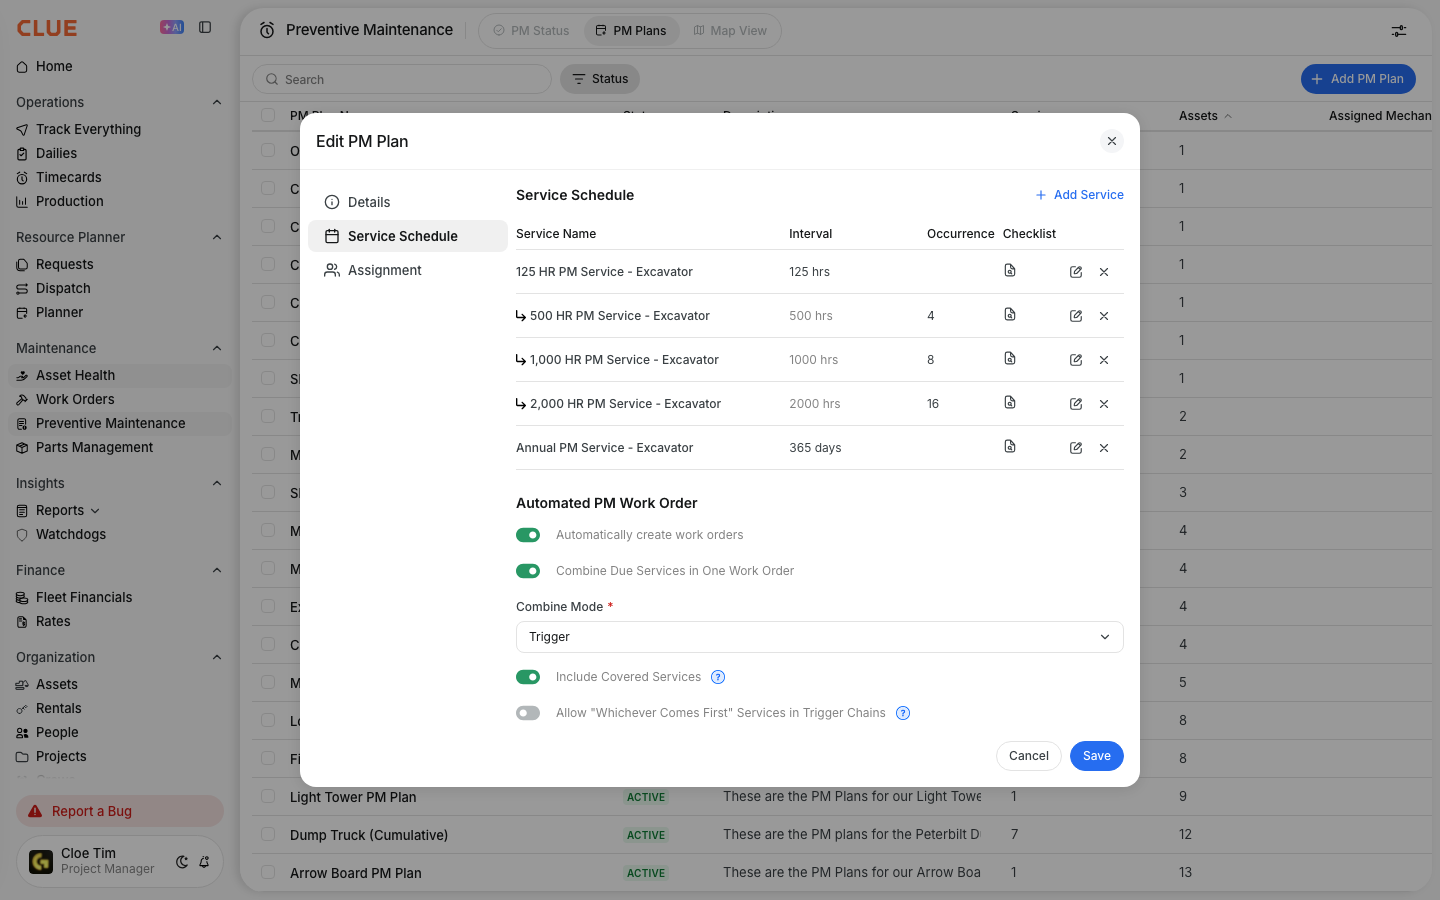Viewport: 1440px width, 900px height.
Task: Collapse the Finance sidebar section
Action: pyautogui.click(x=217, y=570)
